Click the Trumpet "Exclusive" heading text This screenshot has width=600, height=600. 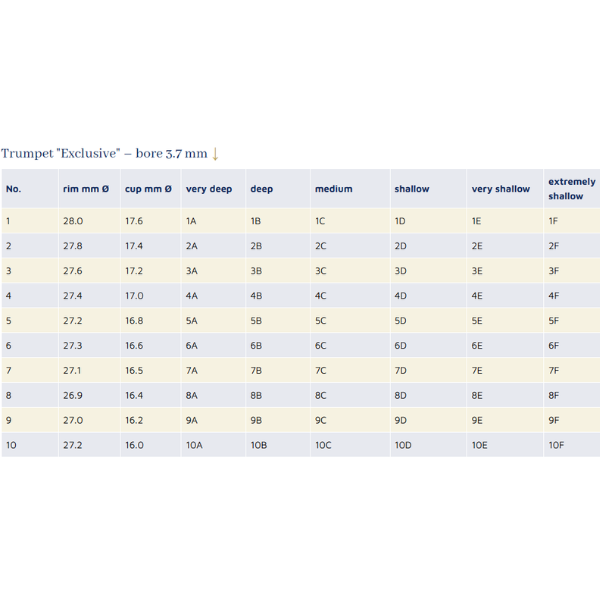[104, 153]
